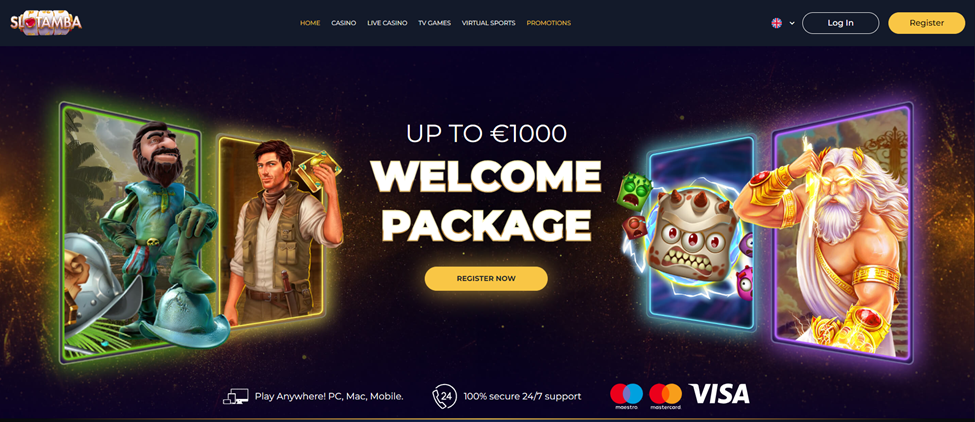Open the Promotions page
The width and height of the screenshot is (975, 422).
pyautogui.click(x=548, y=23)
